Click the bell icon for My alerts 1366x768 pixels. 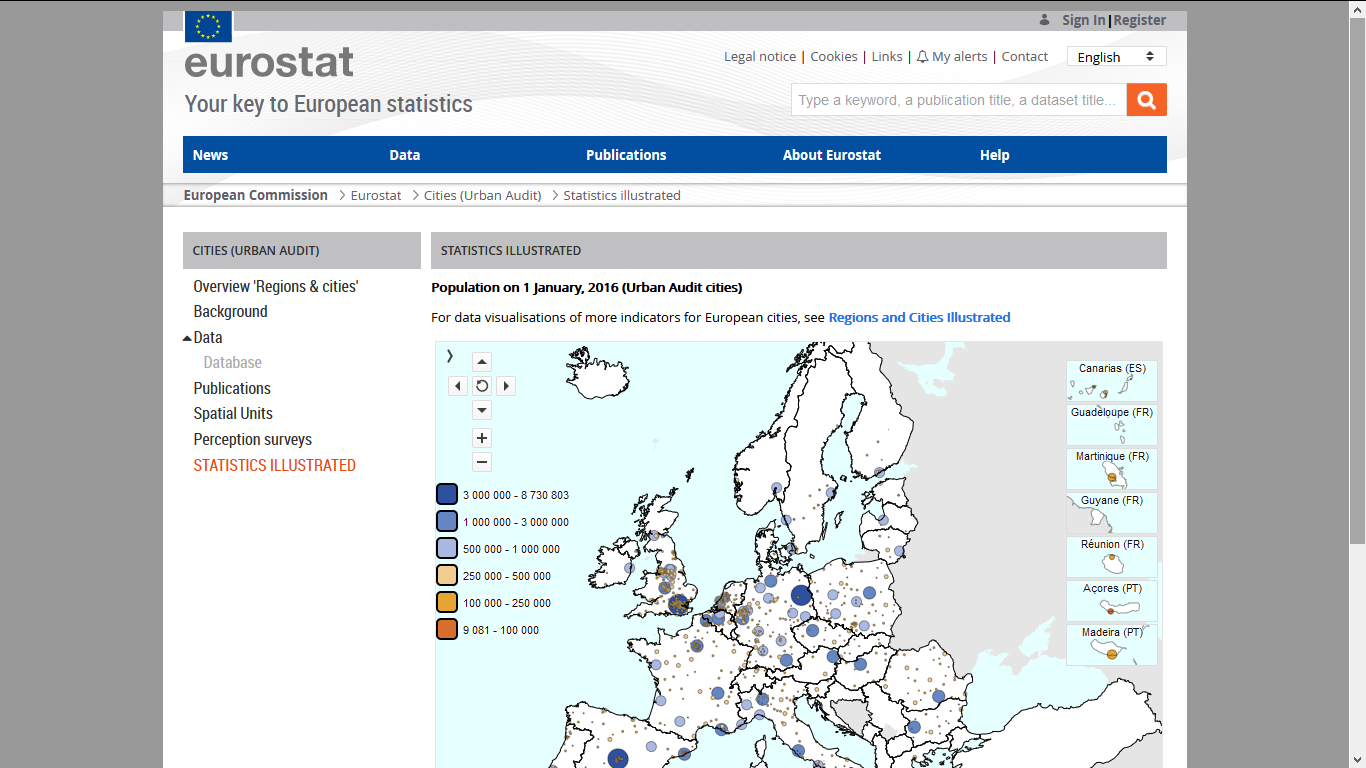pyautogui.click(x=922, y=57)
